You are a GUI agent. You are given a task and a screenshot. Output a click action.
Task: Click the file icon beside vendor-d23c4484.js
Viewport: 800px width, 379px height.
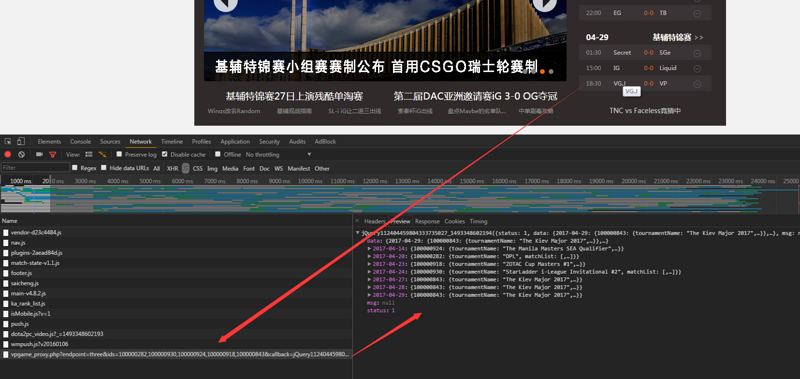[6, 233]
